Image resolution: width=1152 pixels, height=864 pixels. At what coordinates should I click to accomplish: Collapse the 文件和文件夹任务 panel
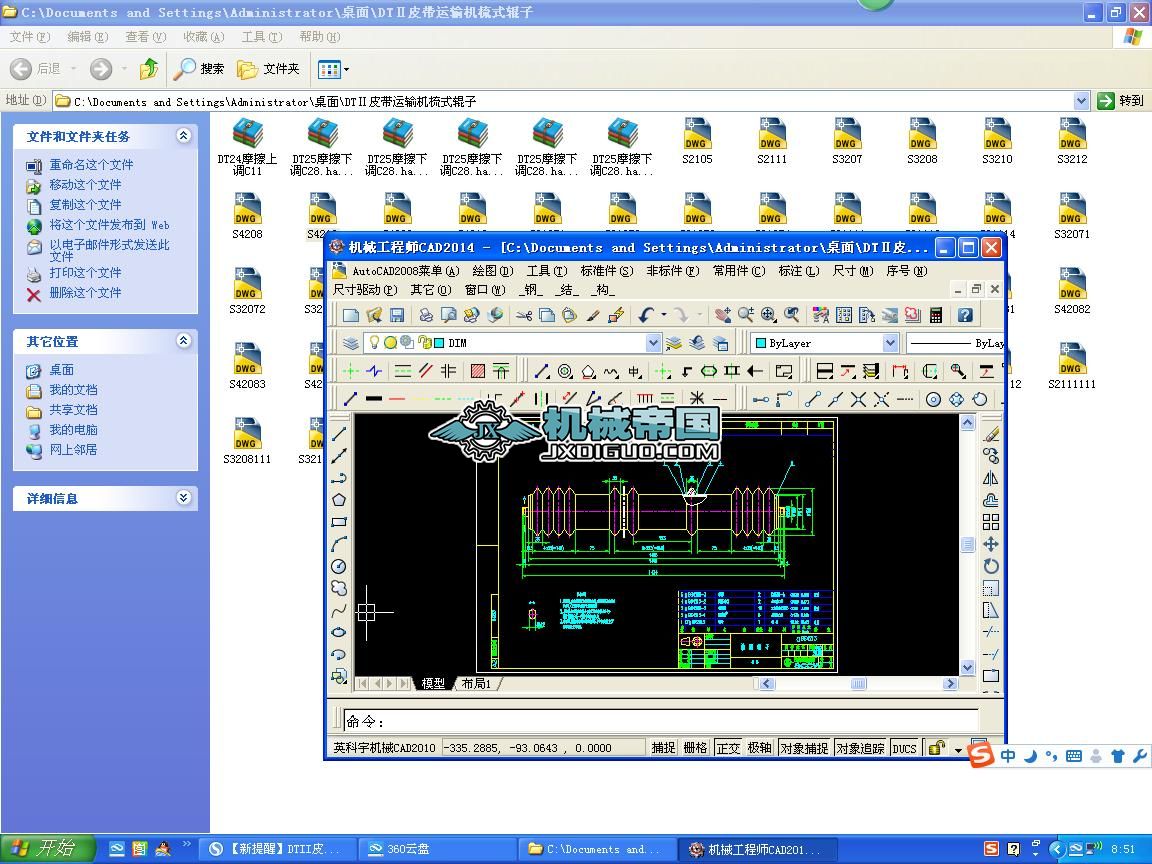[x=183, y=136]
